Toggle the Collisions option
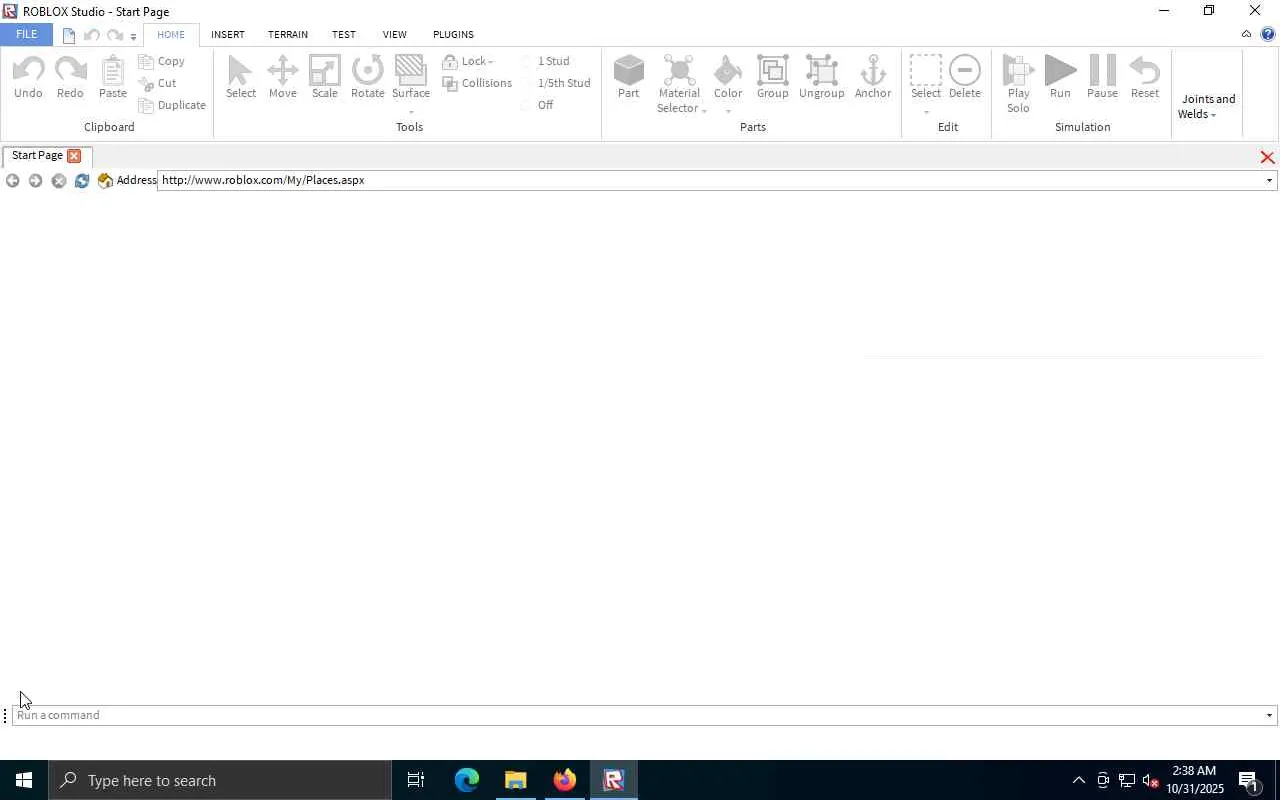1280x800 pixels. tap(478, 83)
